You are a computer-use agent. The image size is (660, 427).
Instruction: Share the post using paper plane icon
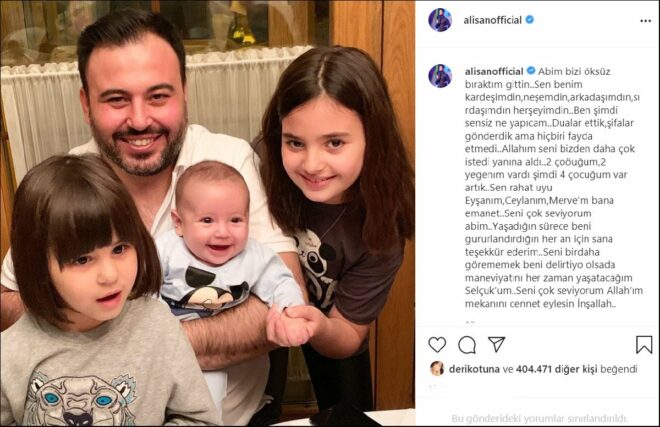coord(497,344)
